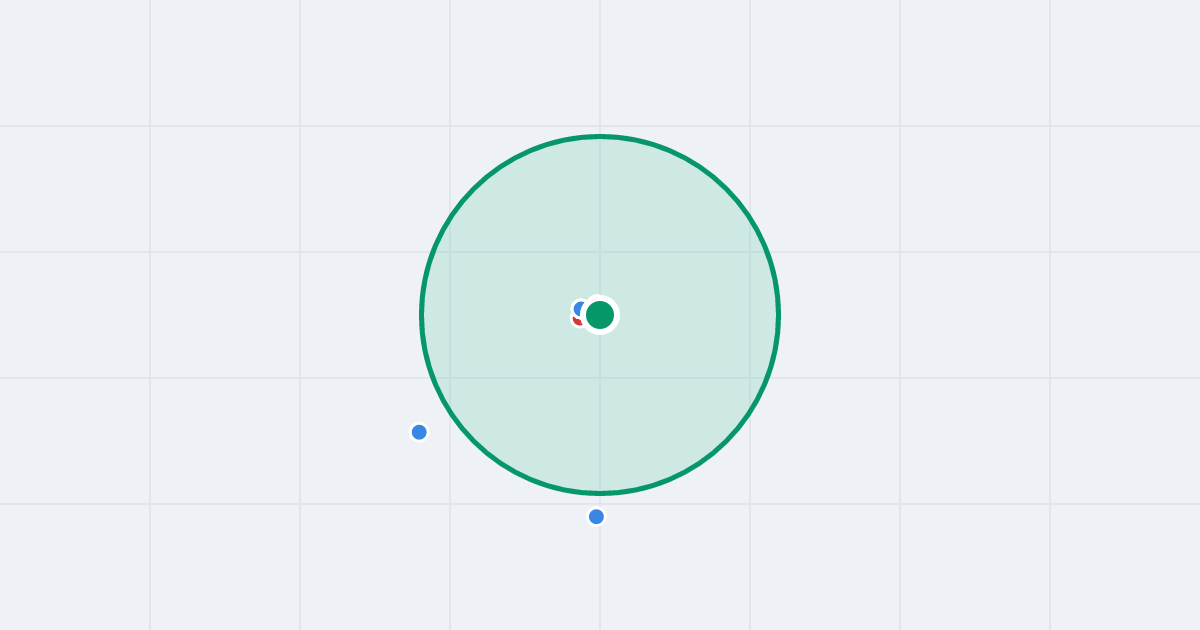The width and height of the screenshot is (1200, 630).
Task: Click the blue marker directly below the circle
Action: [596, 517]
